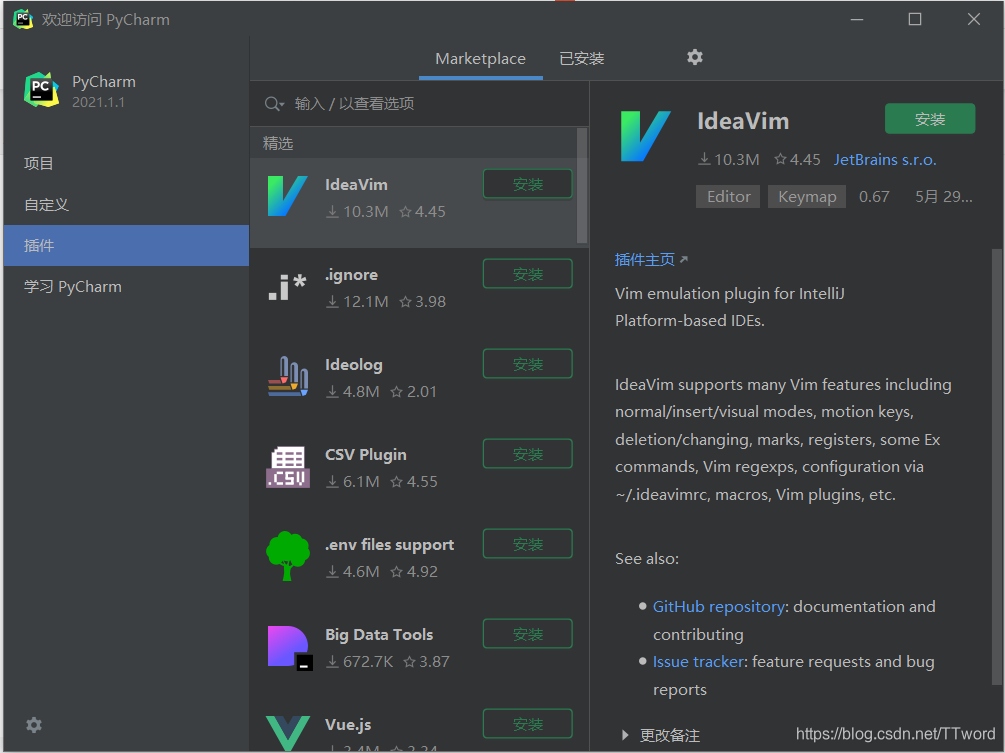
Task: Click the 12.1M downloads of .ignore
Action: [357, 302]
